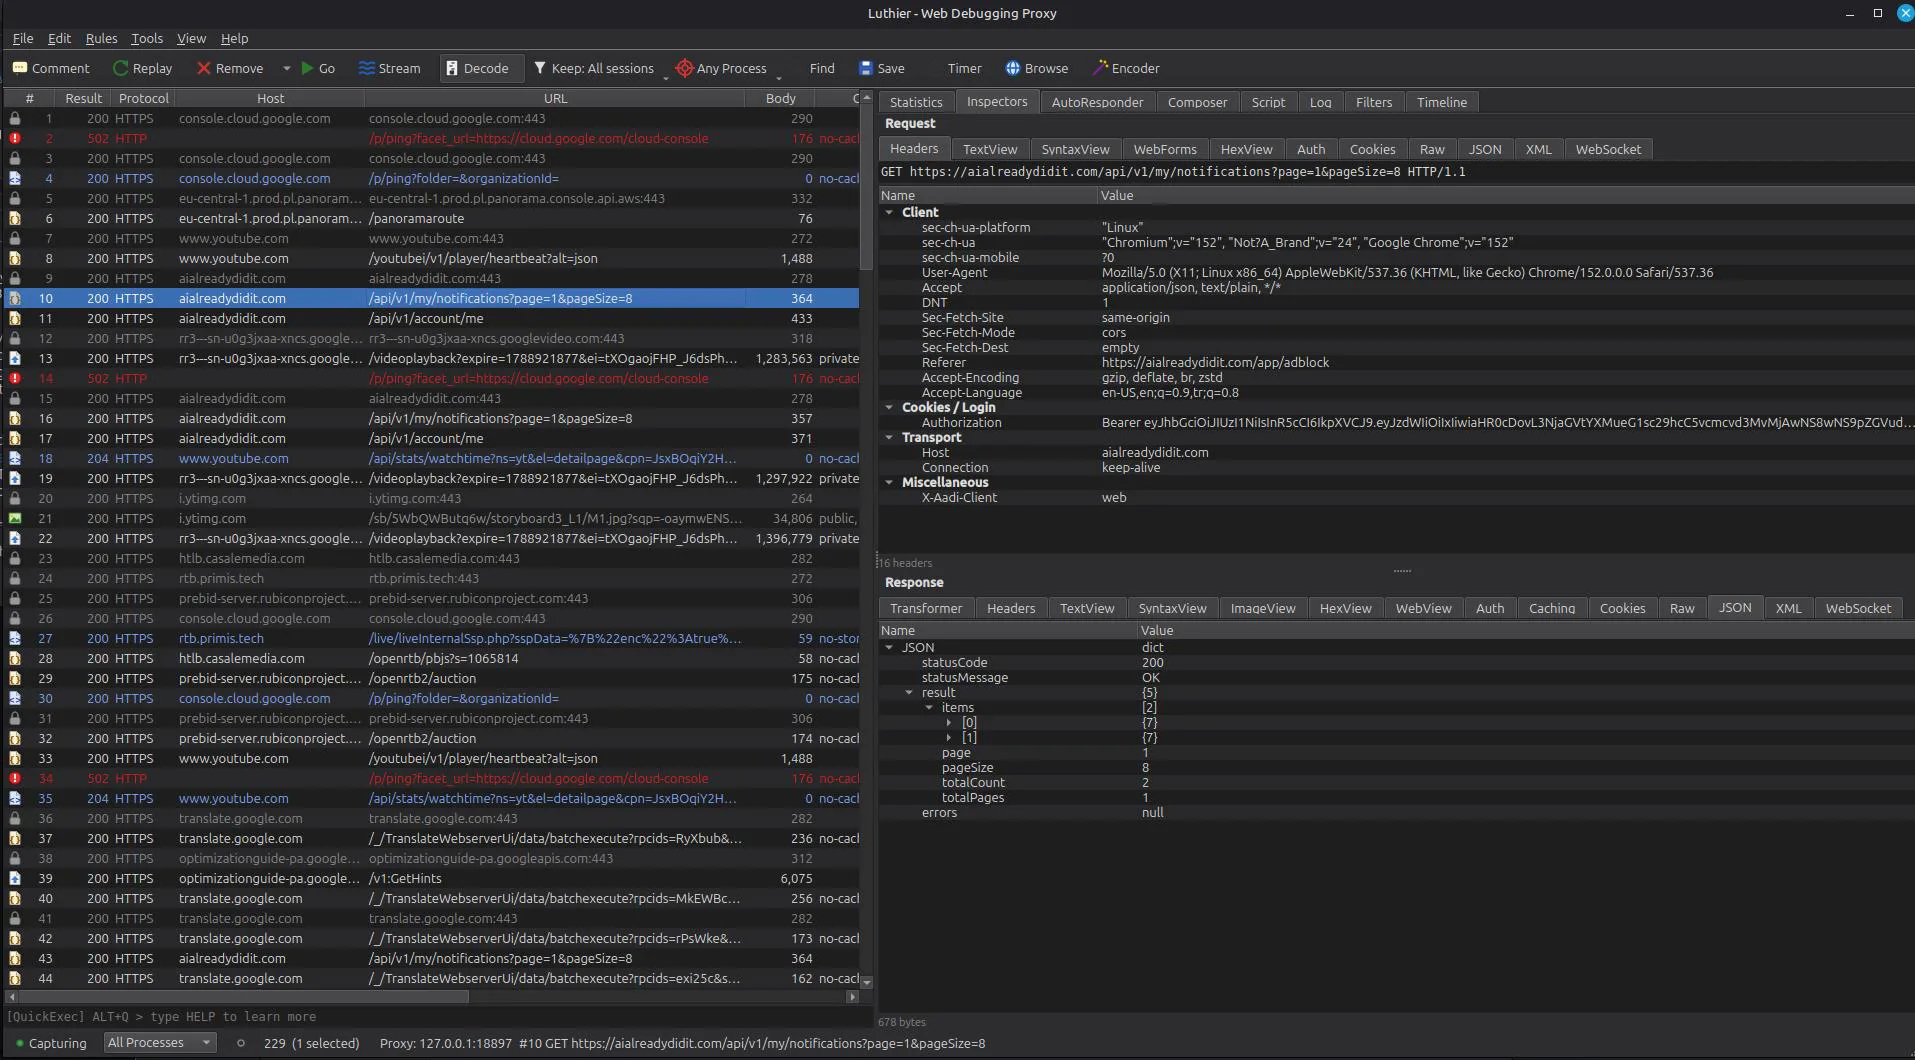Open the Tools menu
Viewport: 1915px width, 1060px height.
tap(147, 38)
